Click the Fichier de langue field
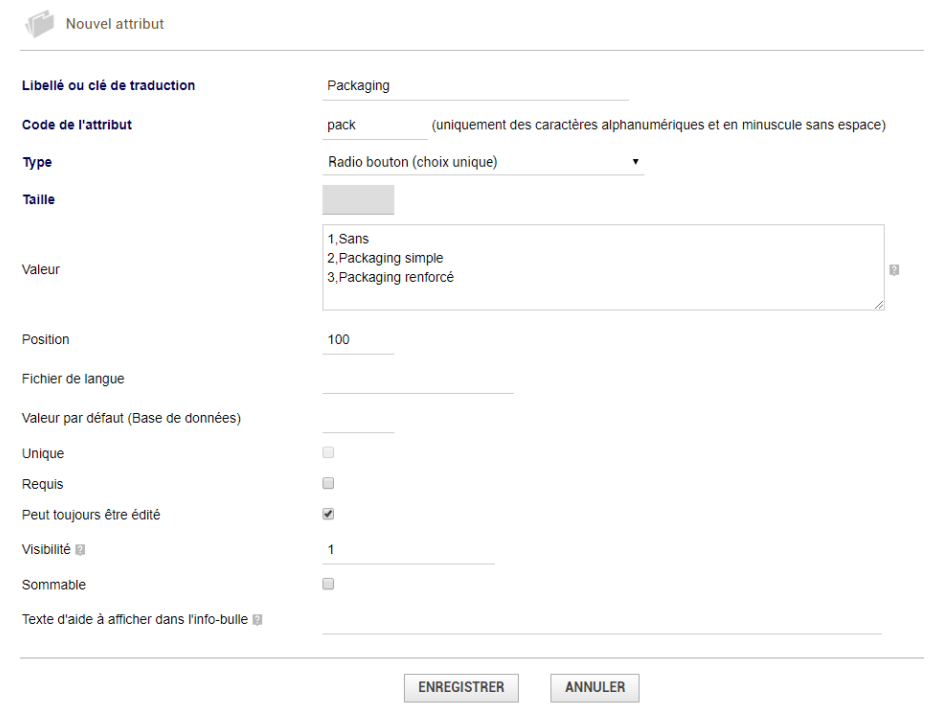The height and width of the screenshot is (718, 934). [418, 380]
